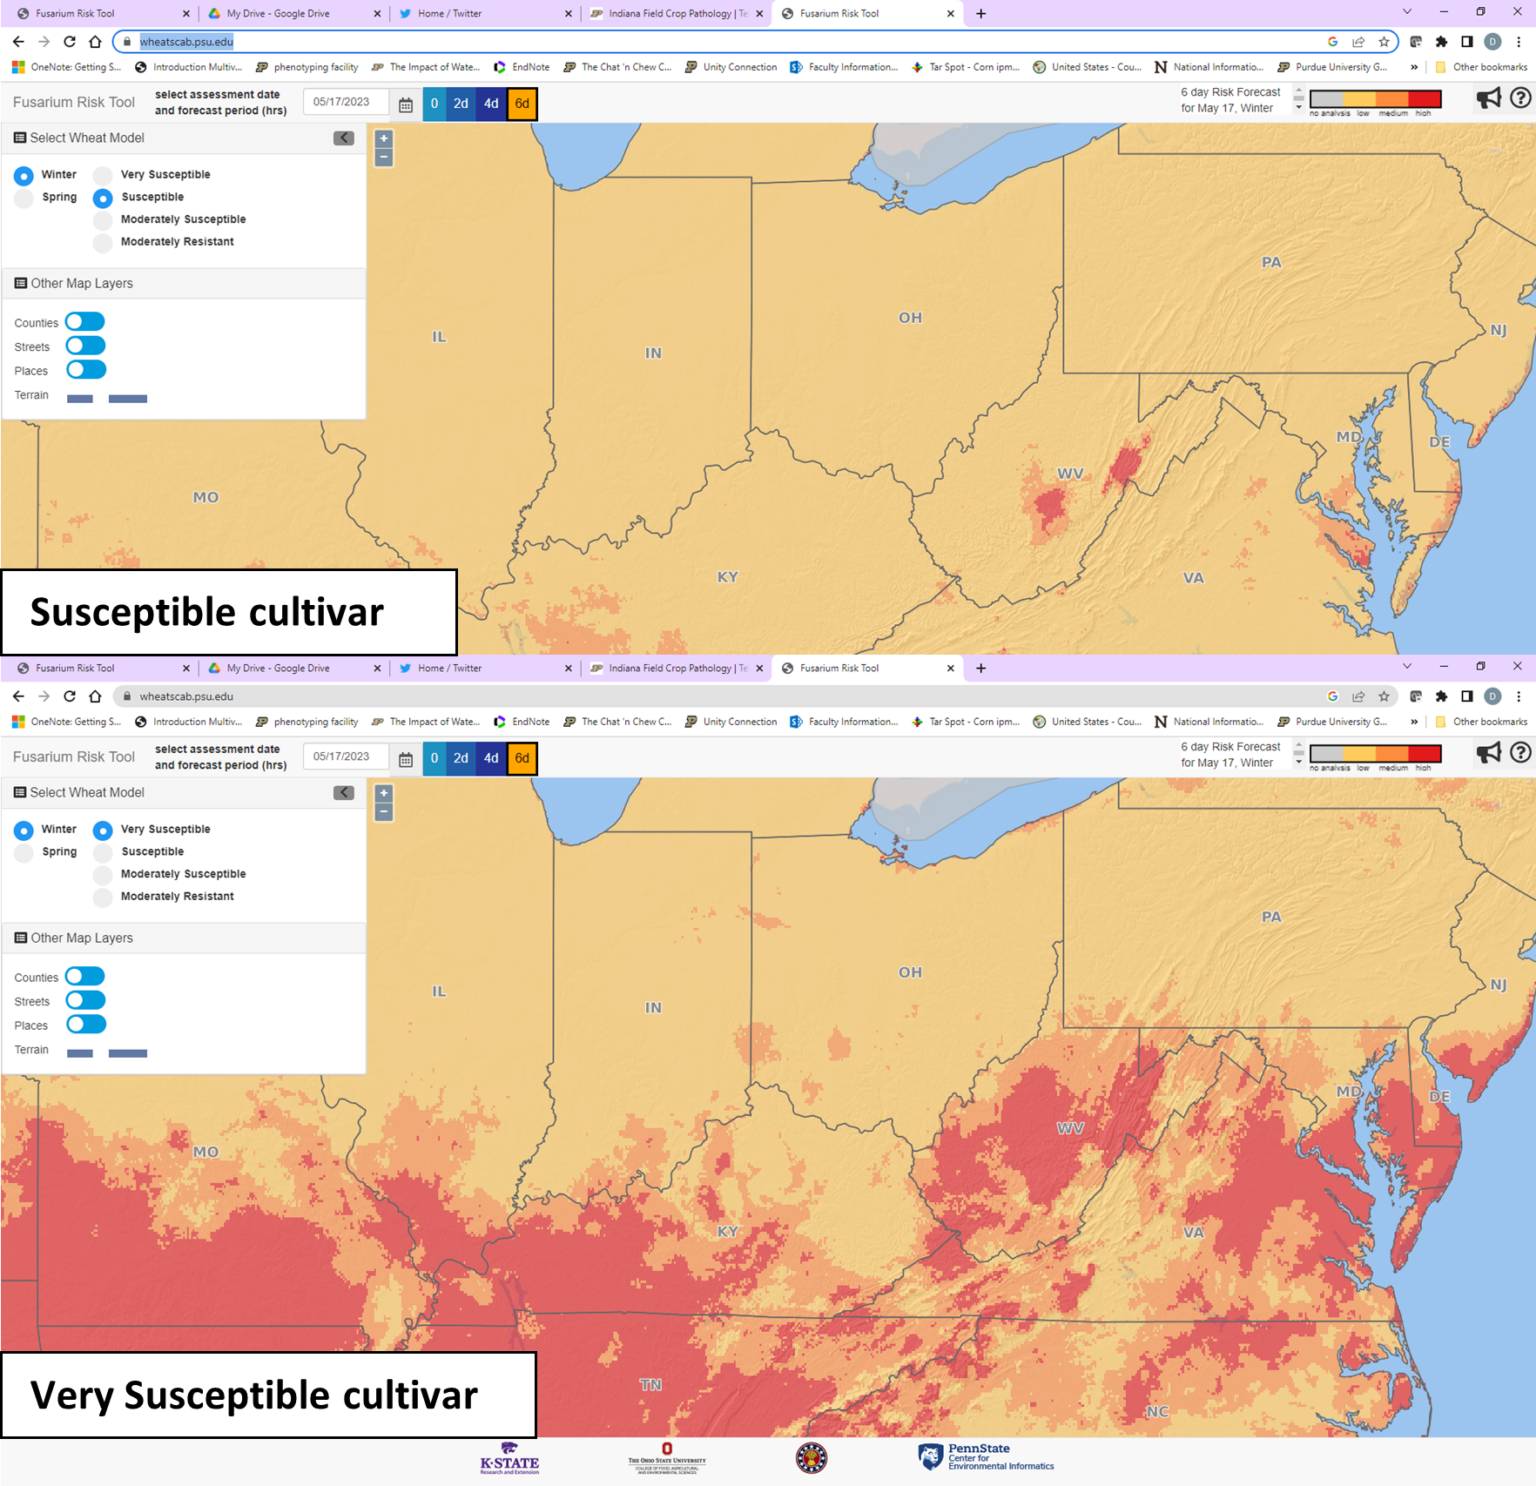Open the Indiana Field Crop Pathology tab
The image size is (1536, 1486).
pyautogui.click(x=670, y=13)
